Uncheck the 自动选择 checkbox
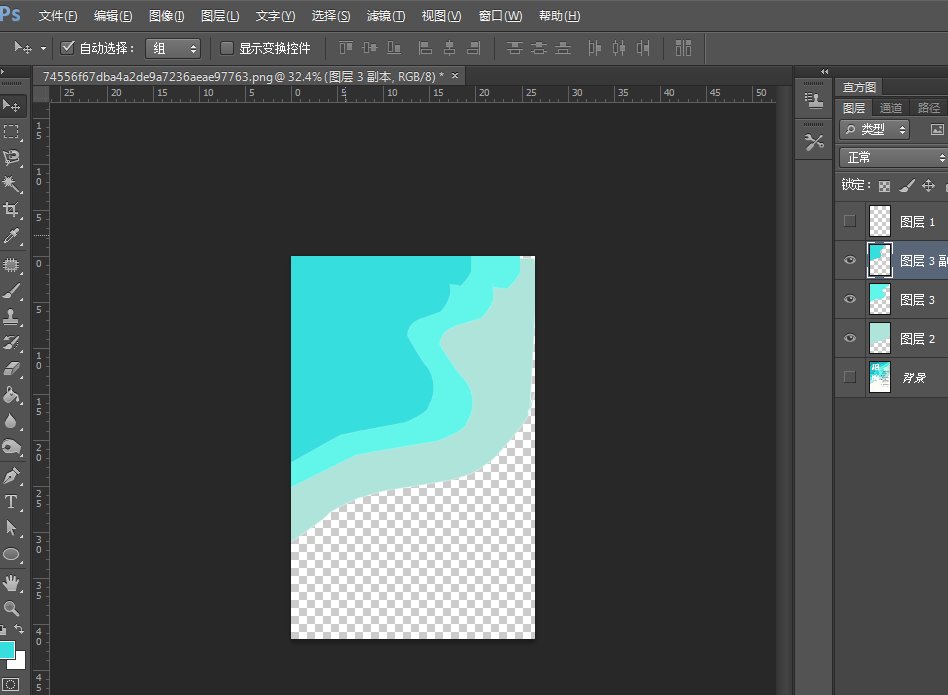This screenshot has height=695, width=948. click(x=68, y=48)
